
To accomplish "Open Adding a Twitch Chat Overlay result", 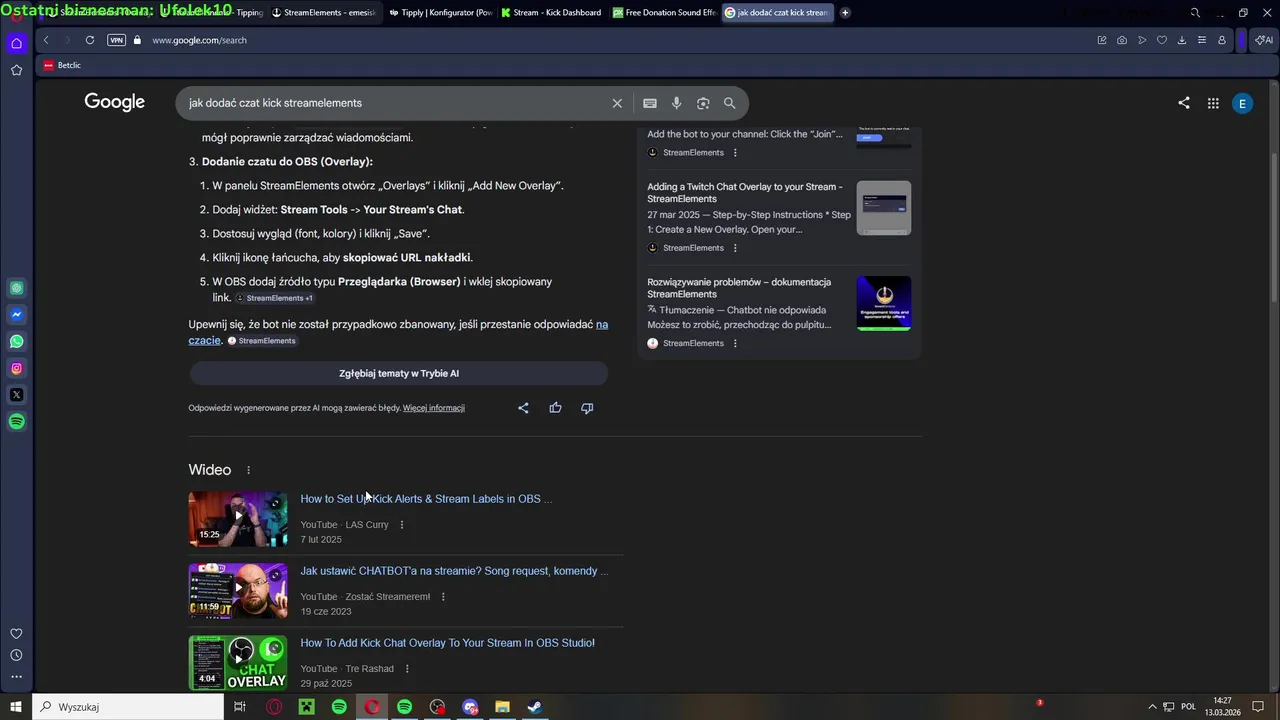I will (745, 192).
